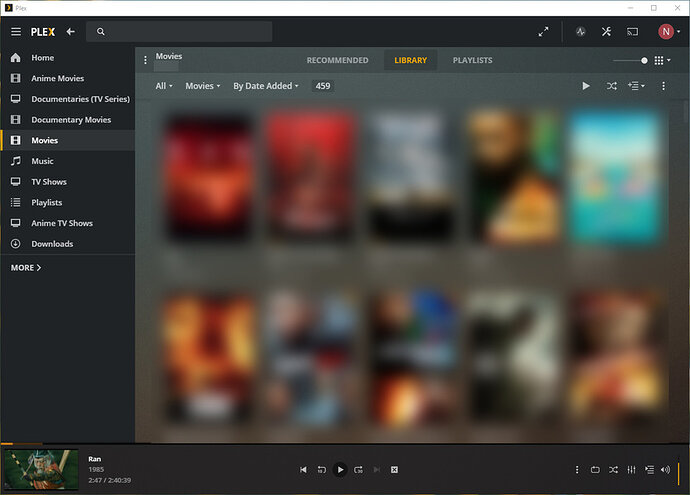Stop playback with the square stop icon
This screenshot has width=690, height=495.
(394, 469)
